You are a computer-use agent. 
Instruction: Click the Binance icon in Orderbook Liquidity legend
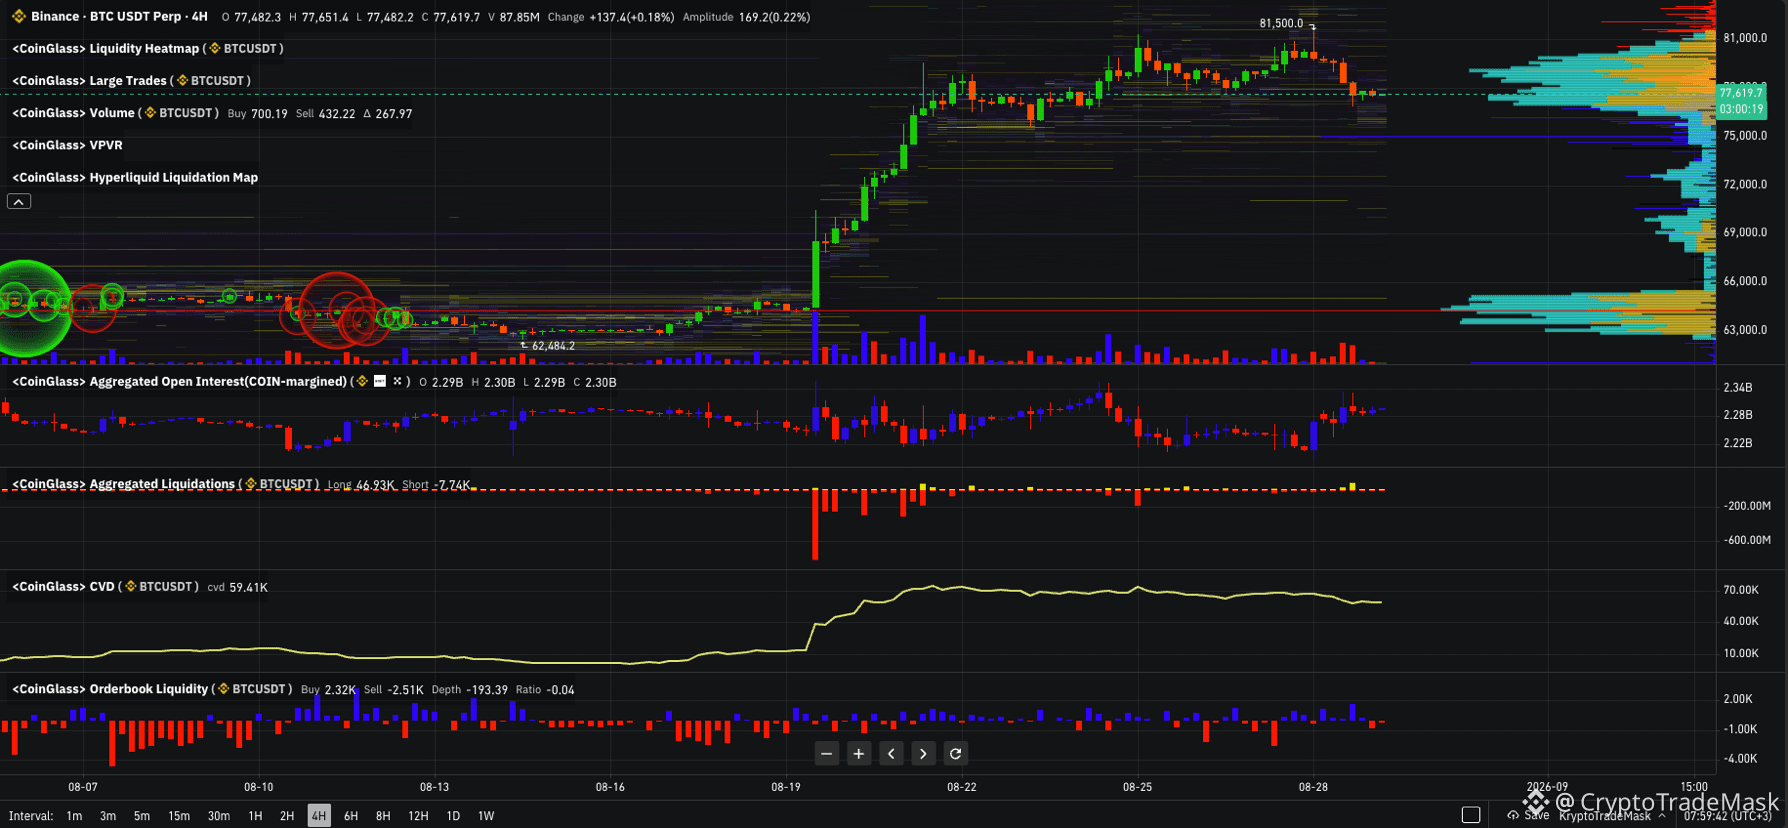224,689
